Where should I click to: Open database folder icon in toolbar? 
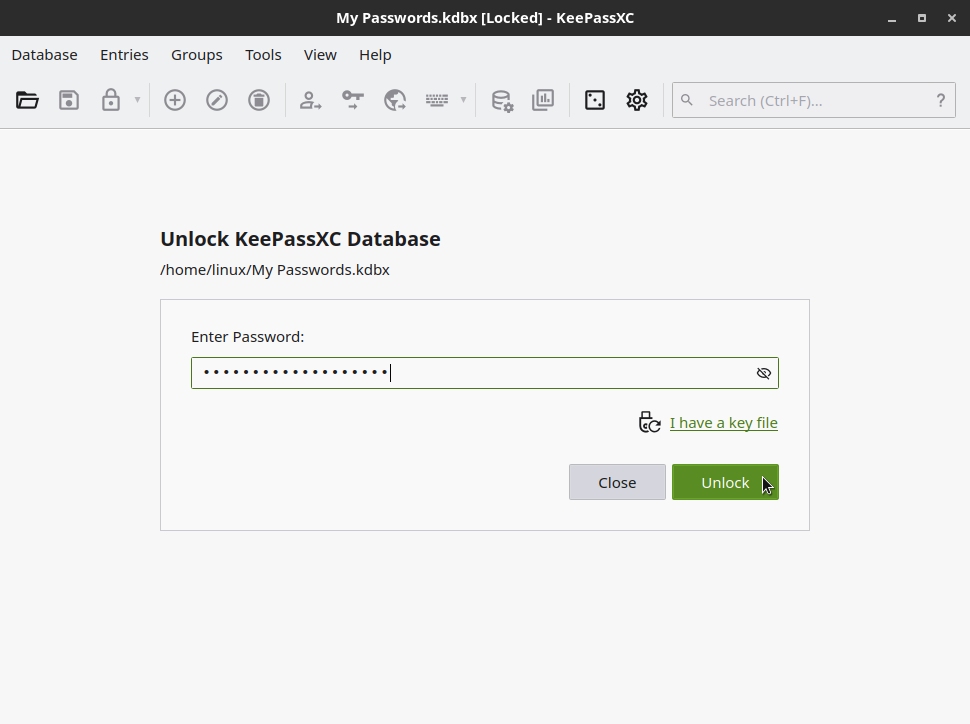[27, 100]
